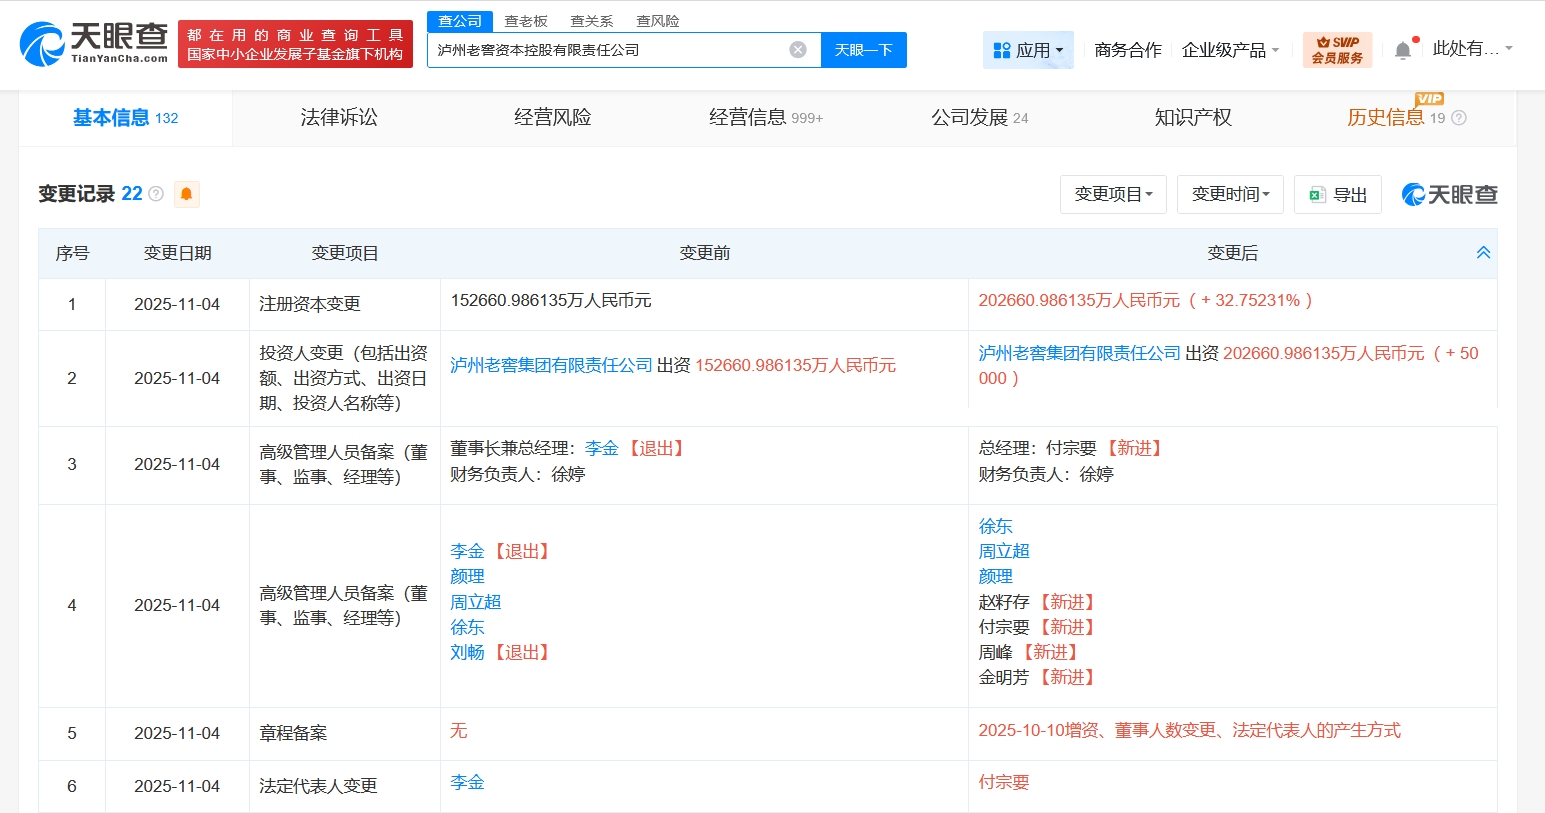
Task: Open the 企业级产品 dropdown
Action: pyautogui.click(x=1230, y=50)
